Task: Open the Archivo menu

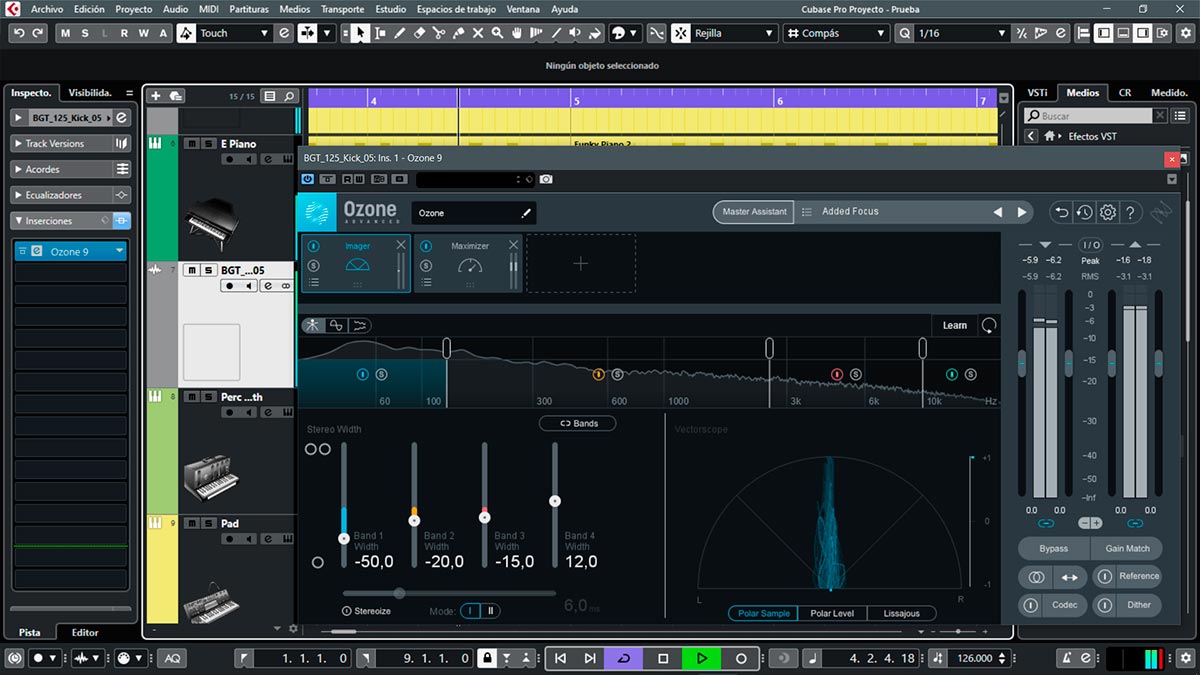Action: point(47,9)
